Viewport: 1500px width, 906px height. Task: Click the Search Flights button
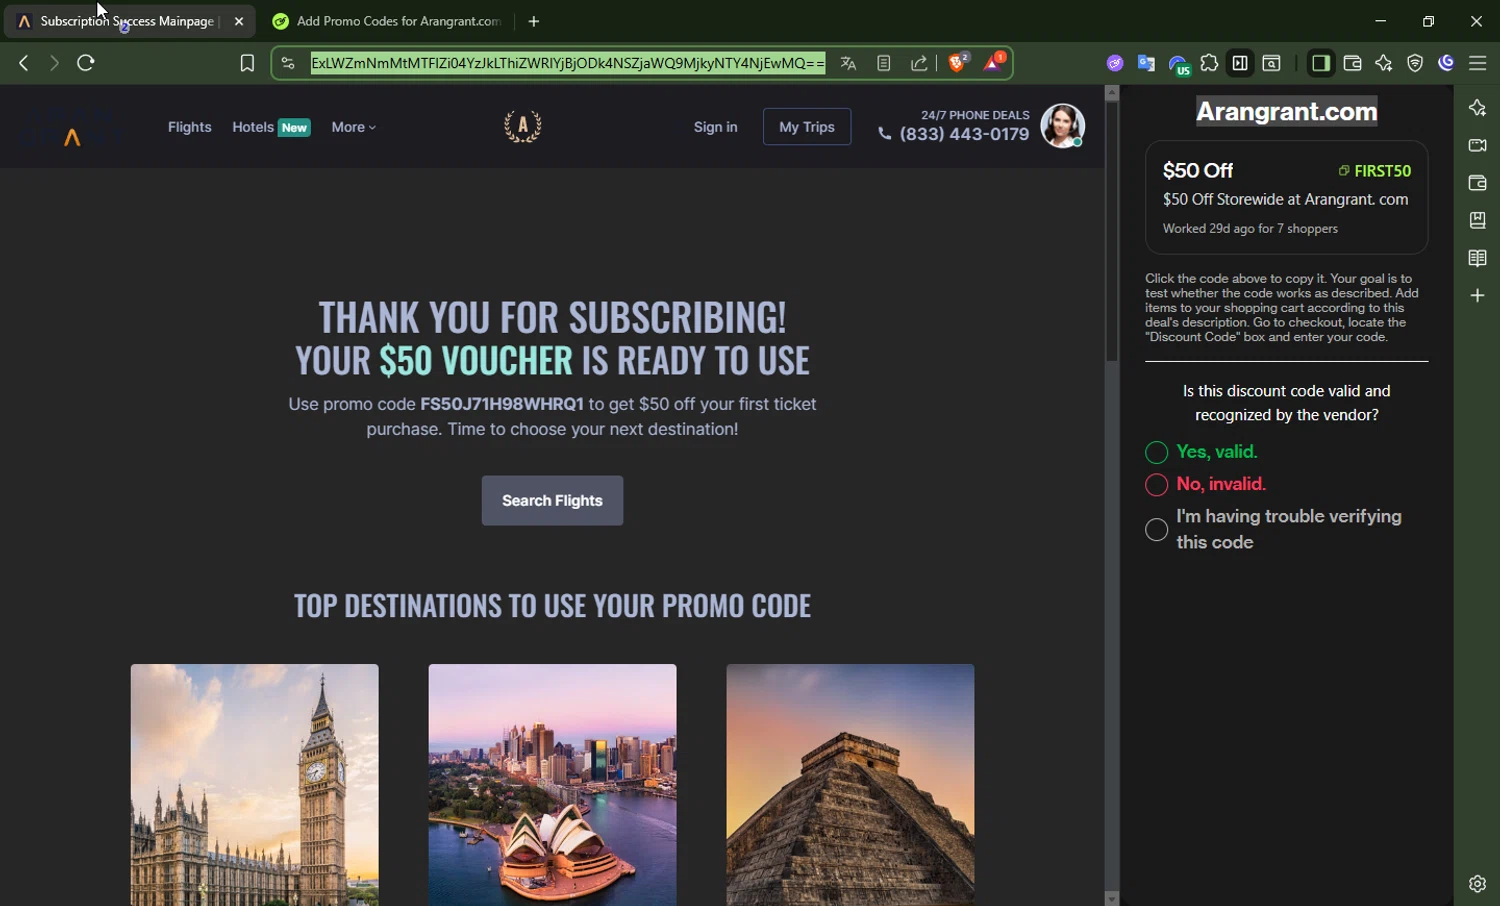(x=552, y=500)
